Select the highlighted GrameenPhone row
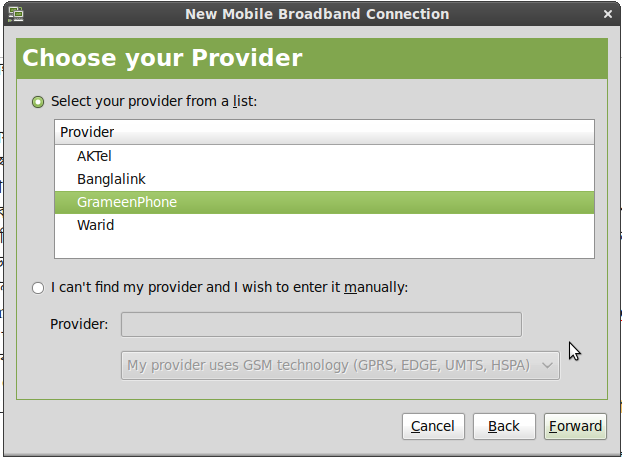This screenshot has height=457, width=622. click(126, 202)
